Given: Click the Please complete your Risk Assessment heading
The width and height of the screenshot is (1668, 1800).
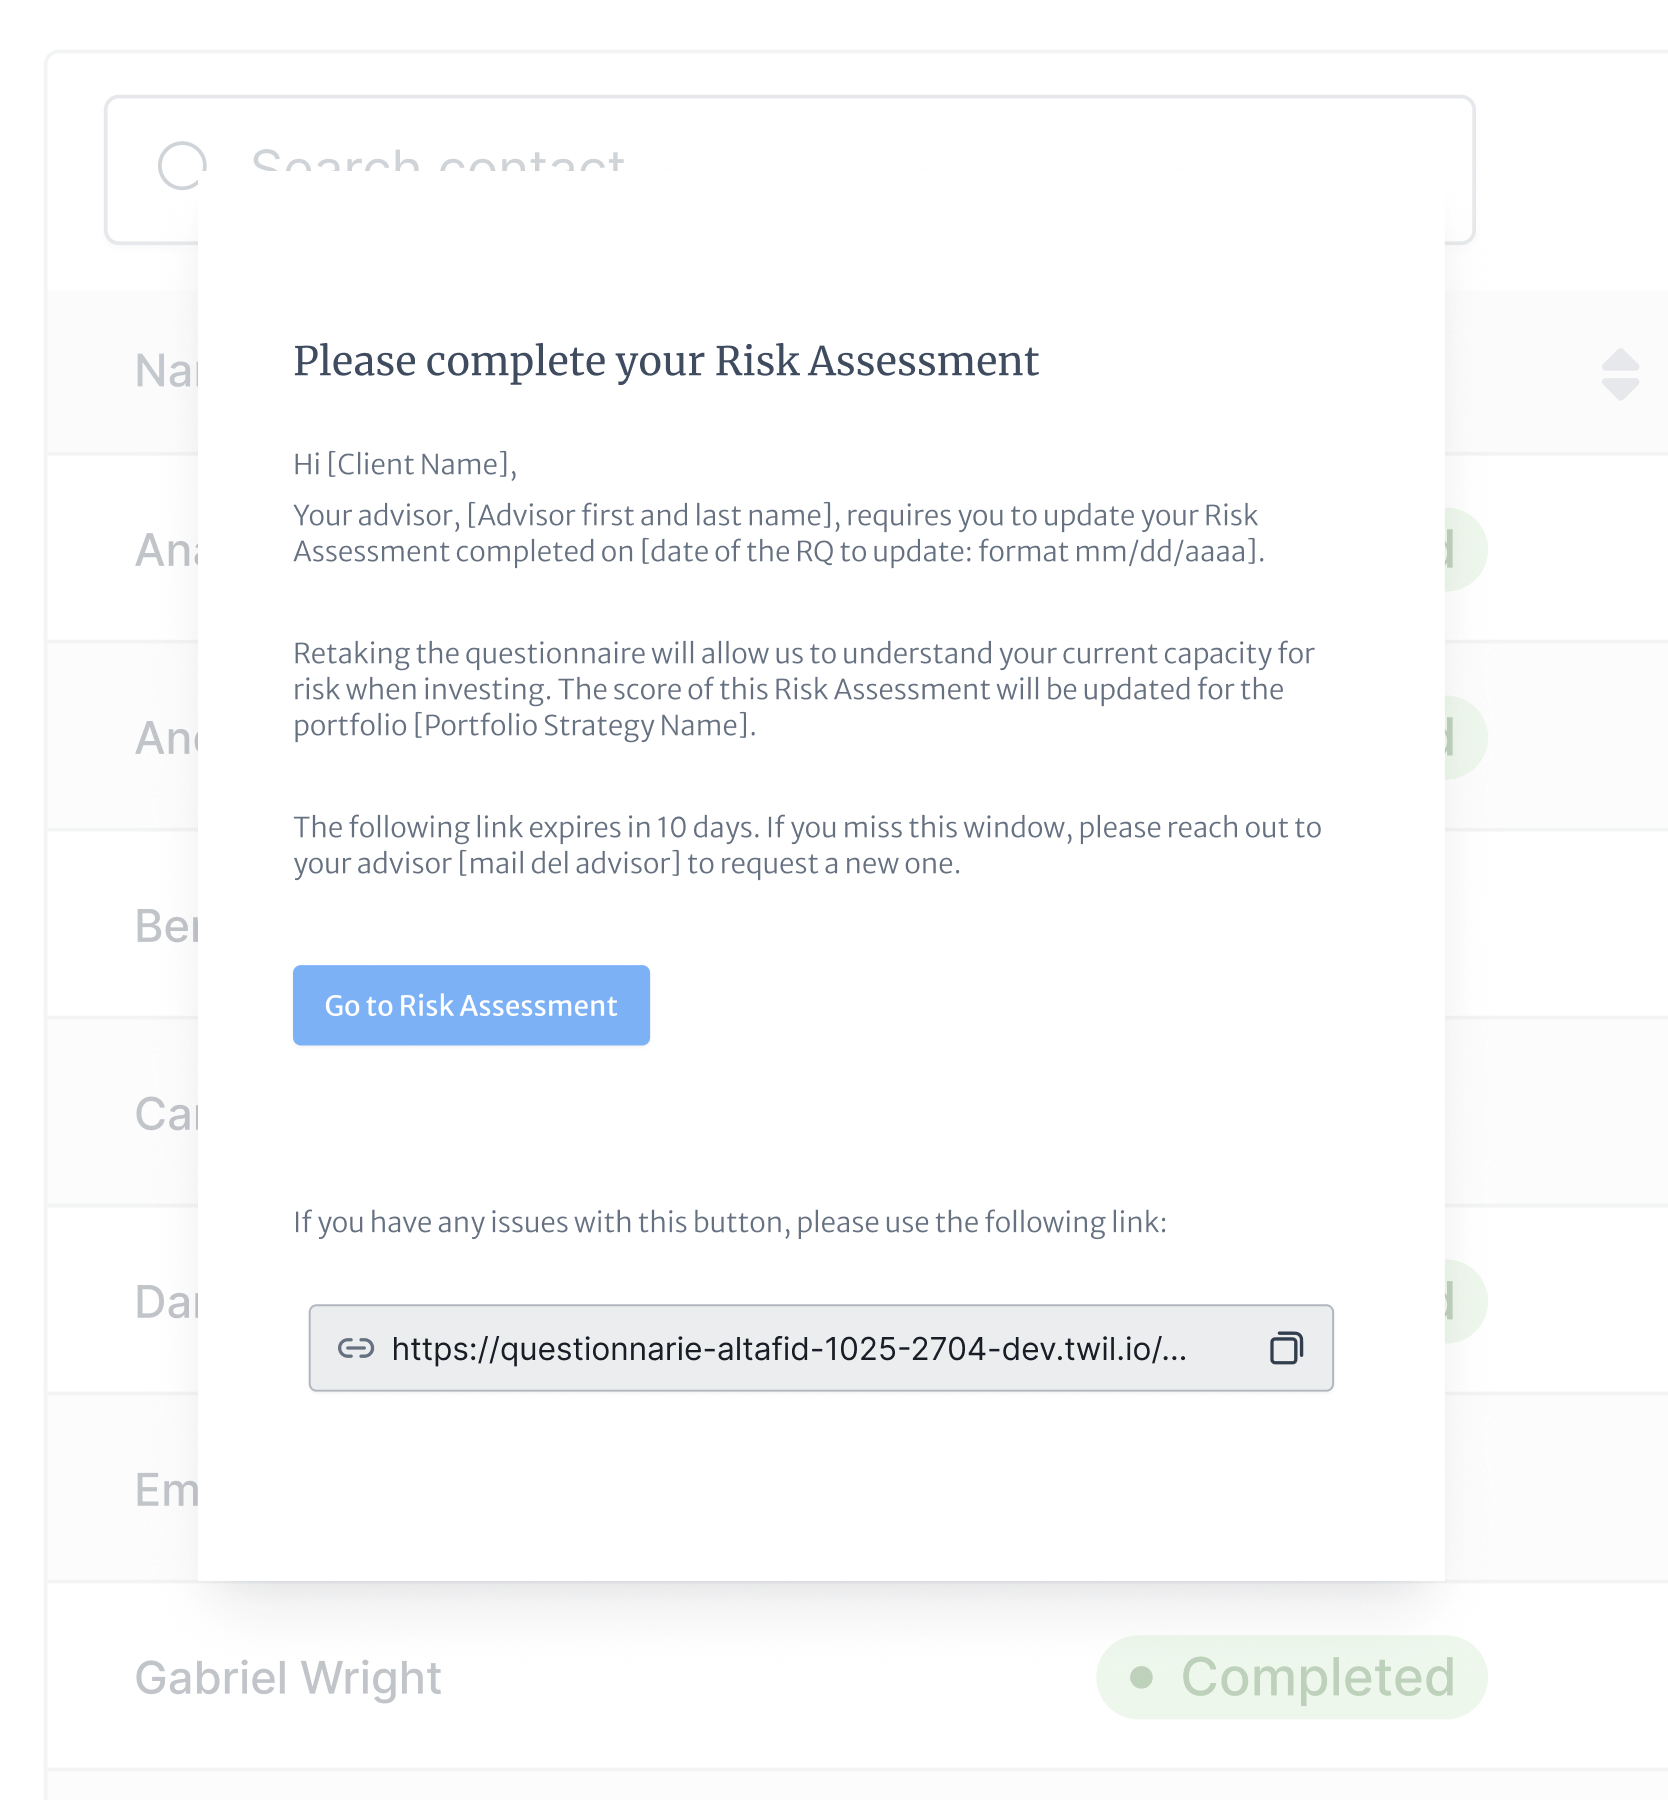Looking at the screenshot, I should click(x=666, y=360).
